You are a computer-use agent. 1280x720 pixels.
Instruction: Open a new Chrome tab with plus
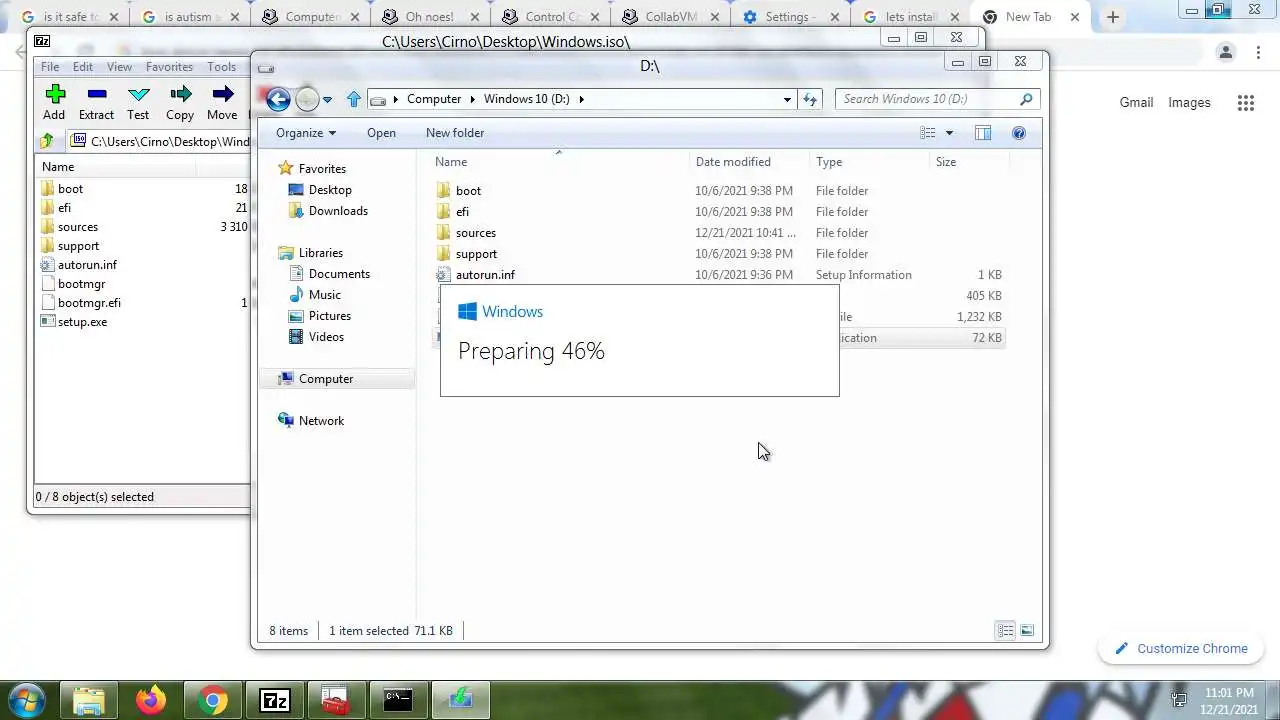click(1113, 17)
